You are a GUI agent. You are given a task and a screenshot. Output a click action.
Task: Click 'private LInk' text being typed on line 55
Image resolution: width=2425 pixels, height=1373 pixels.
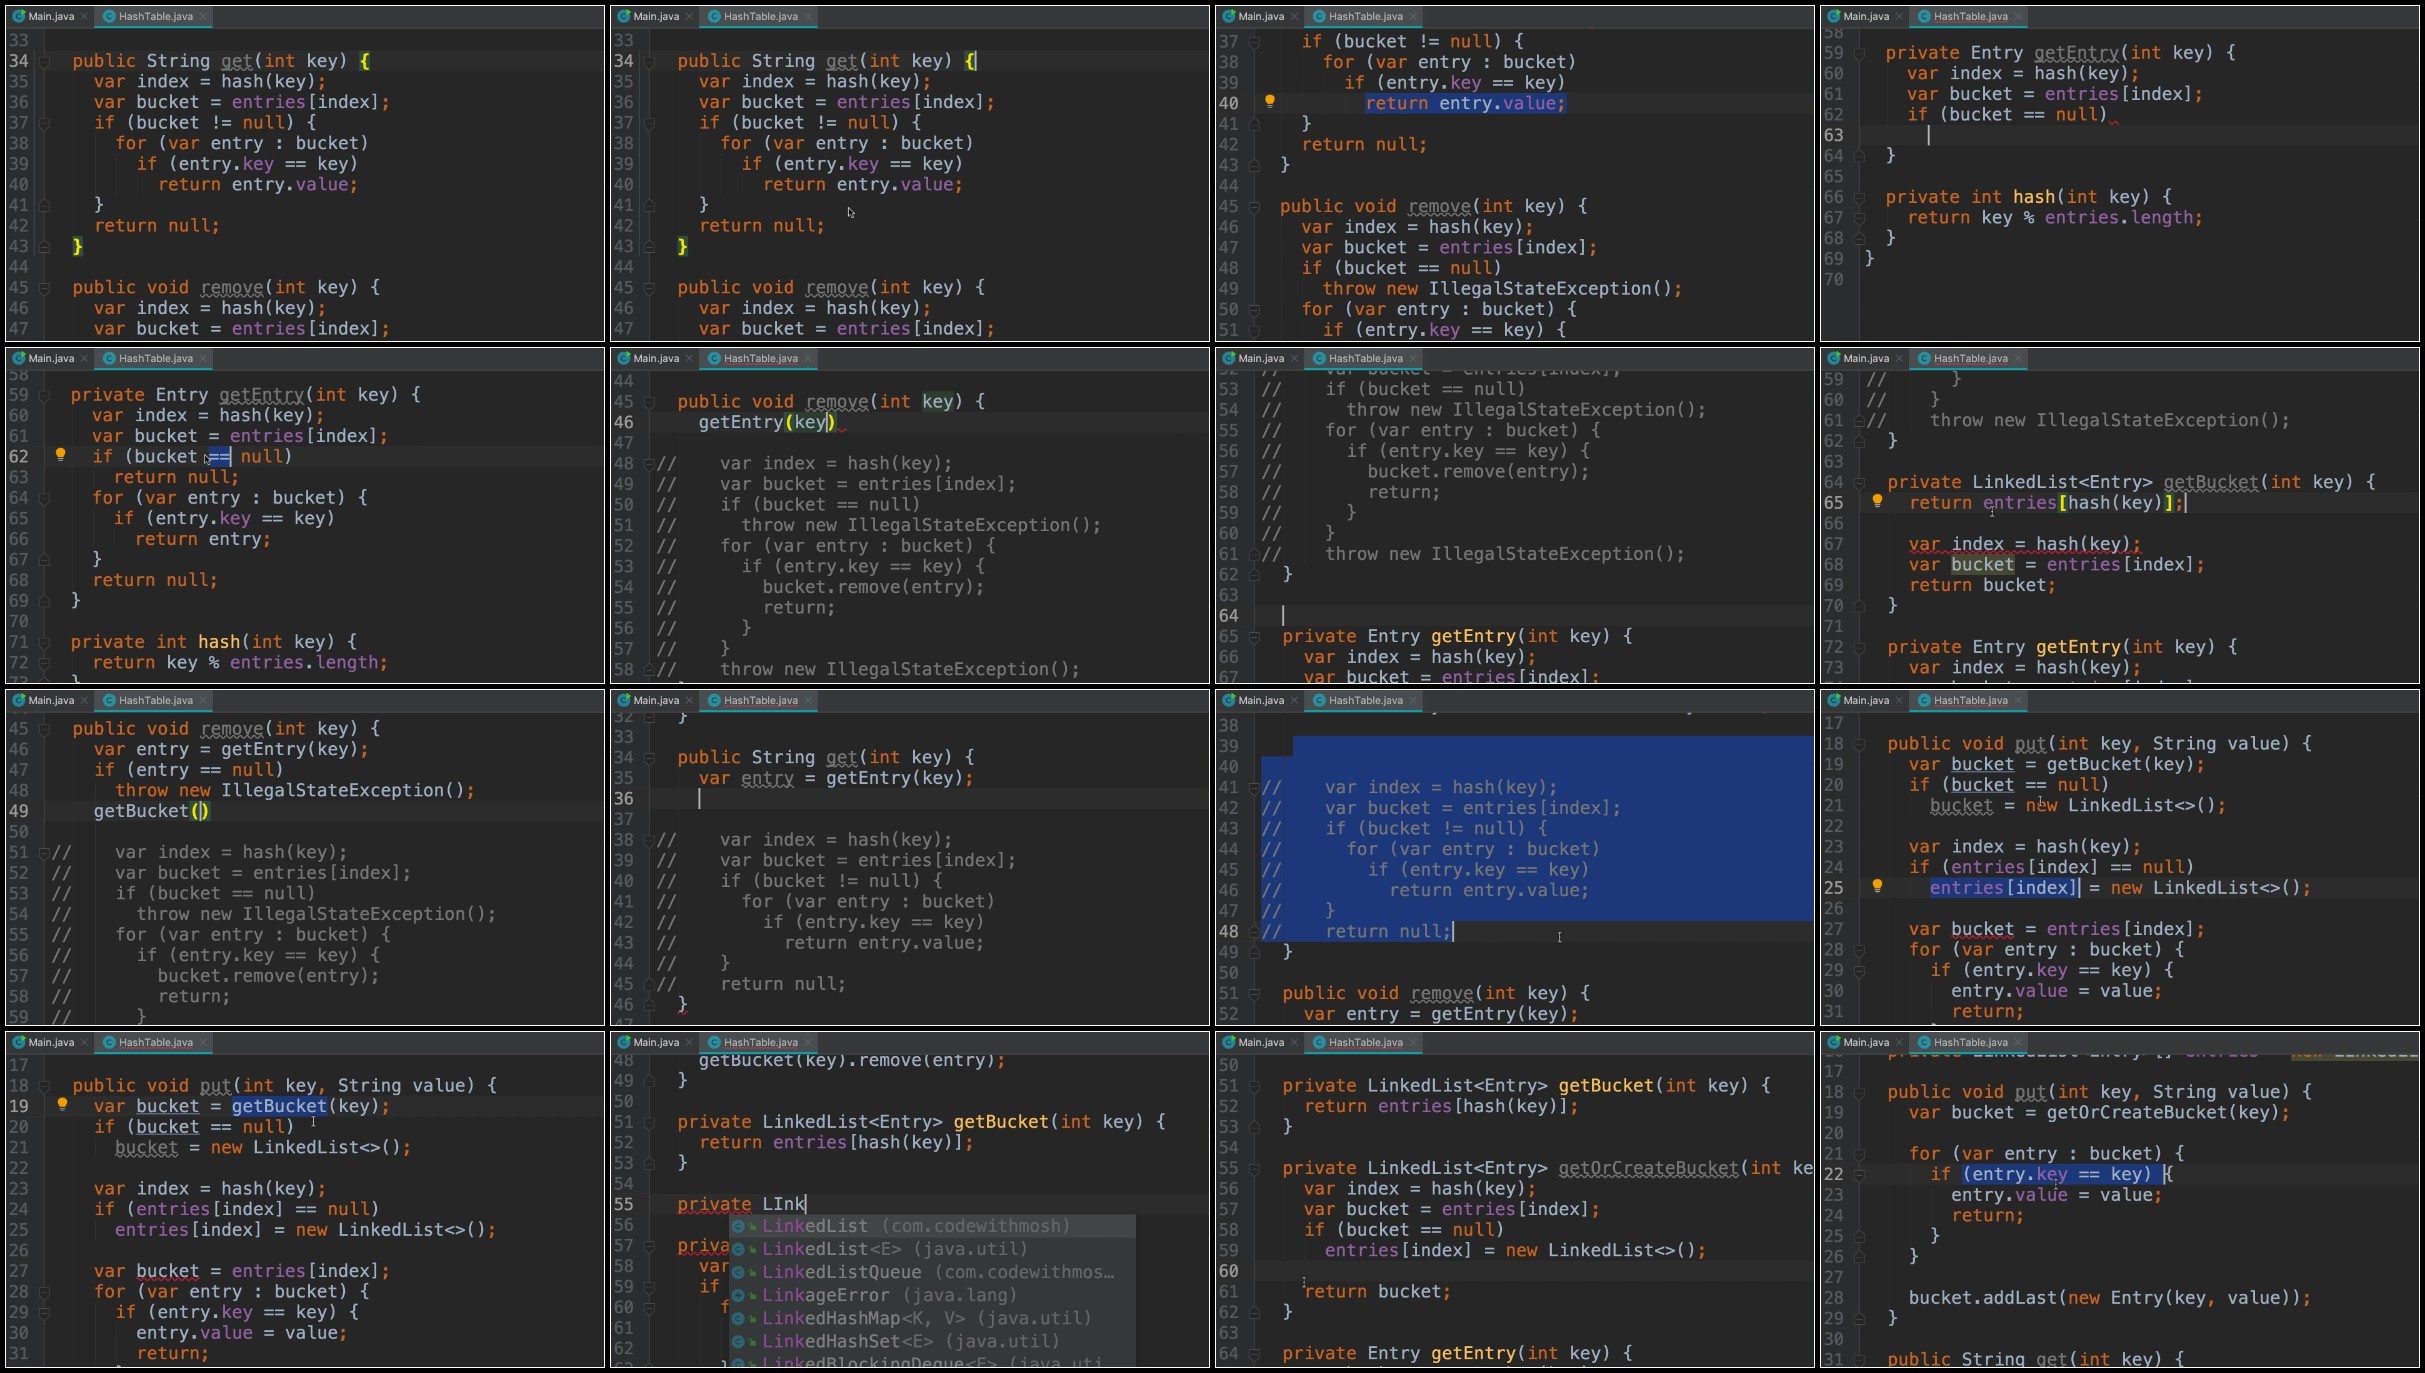741,1204
